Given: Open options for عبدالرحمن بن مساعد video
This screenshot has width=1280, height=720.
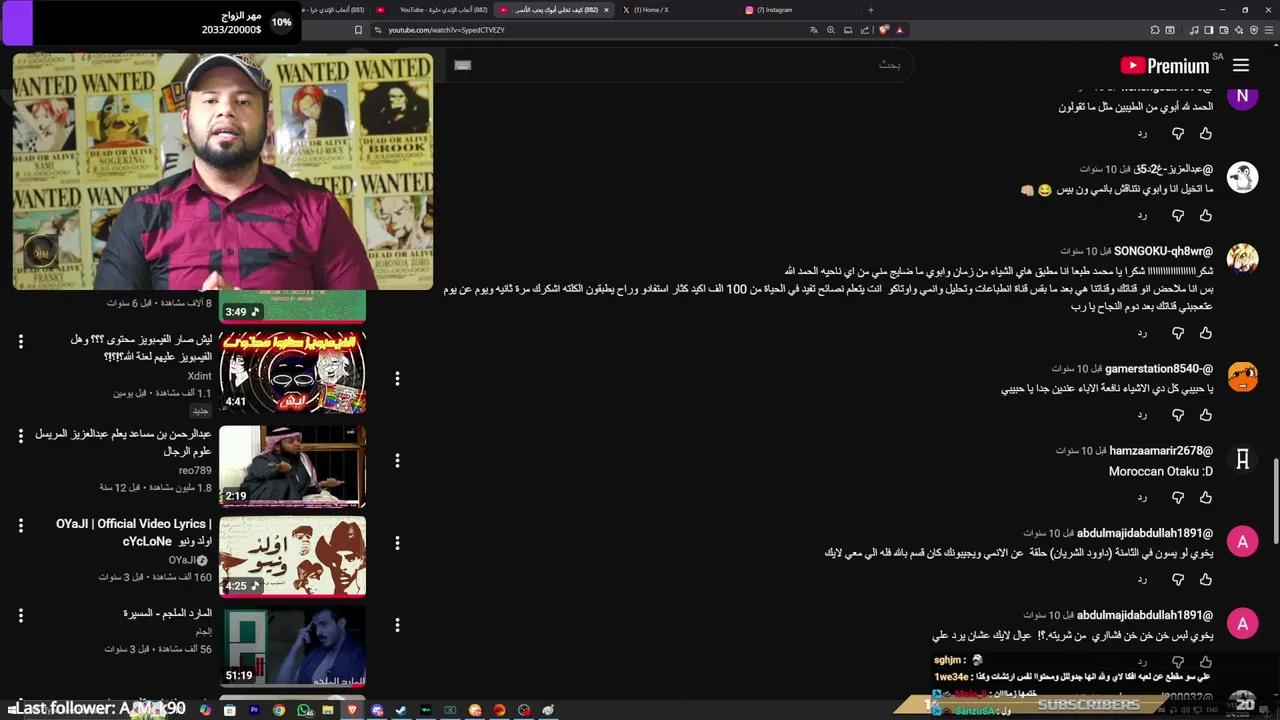Looking at the screenshot, I should pos(397,460).
